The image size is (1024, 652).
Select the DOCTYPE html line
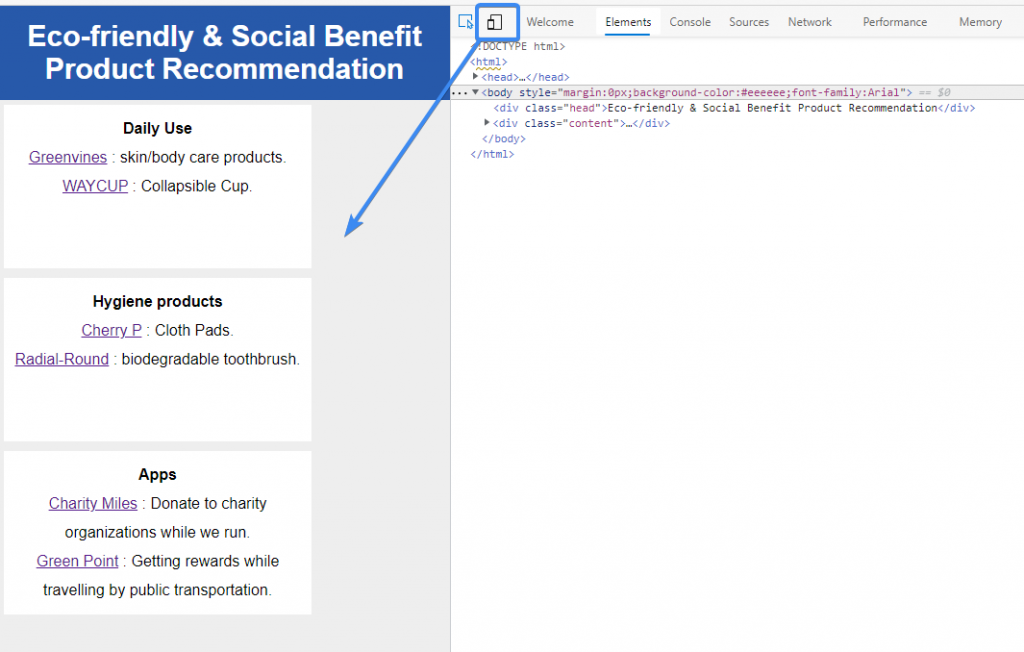click(x=520, y=46)
